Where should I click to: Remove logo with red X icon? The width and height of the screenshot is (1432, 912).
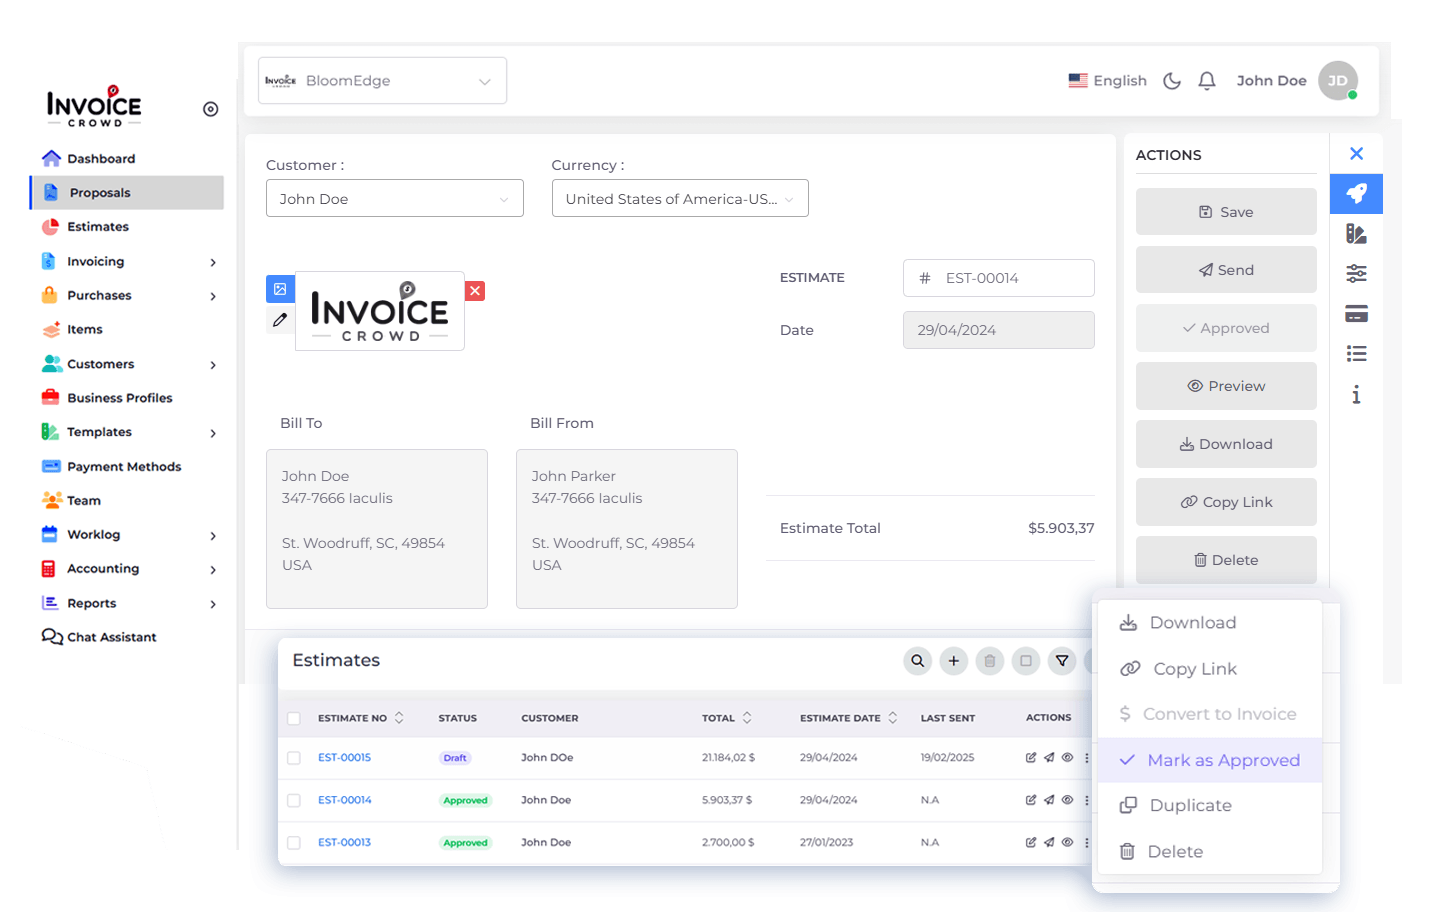tap(476, 291)
